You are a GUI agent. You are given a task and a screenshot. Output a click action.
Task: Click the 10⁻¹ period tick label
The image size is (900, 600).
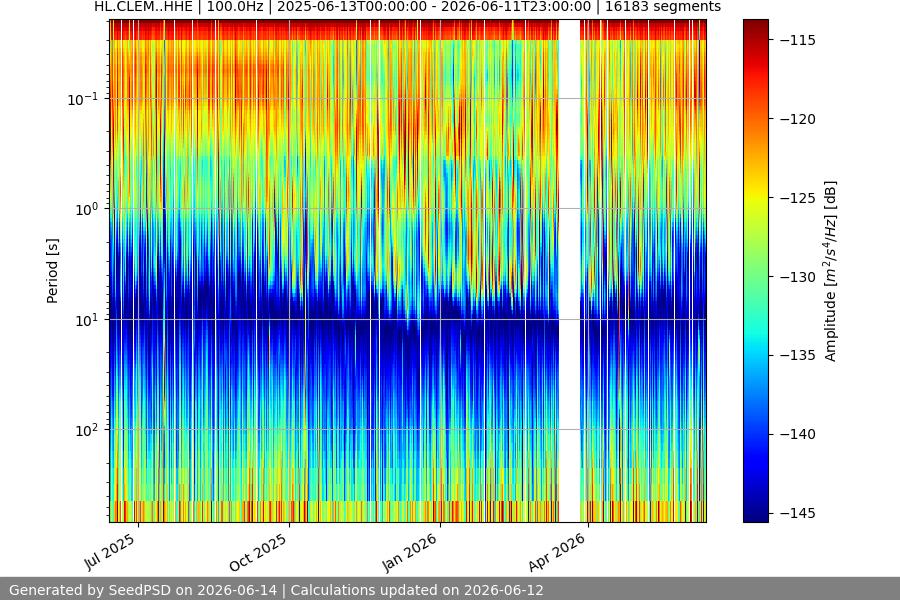pyautogui.click(x=83, y=99)
